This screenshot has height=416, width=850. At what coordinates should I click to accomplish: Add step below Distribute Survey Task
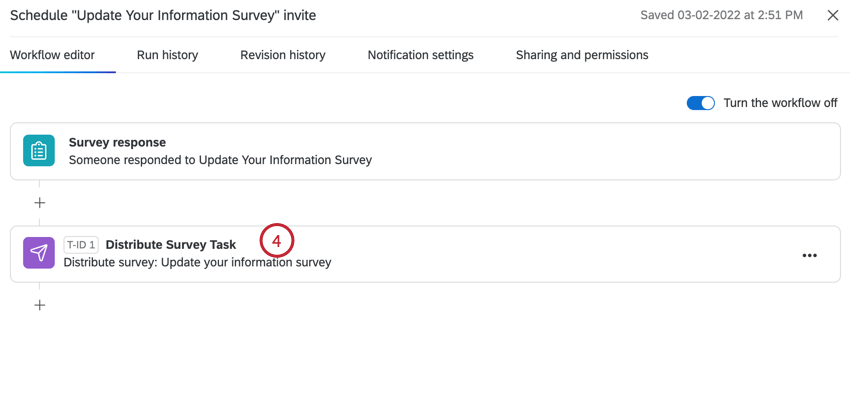coord(40,305)
